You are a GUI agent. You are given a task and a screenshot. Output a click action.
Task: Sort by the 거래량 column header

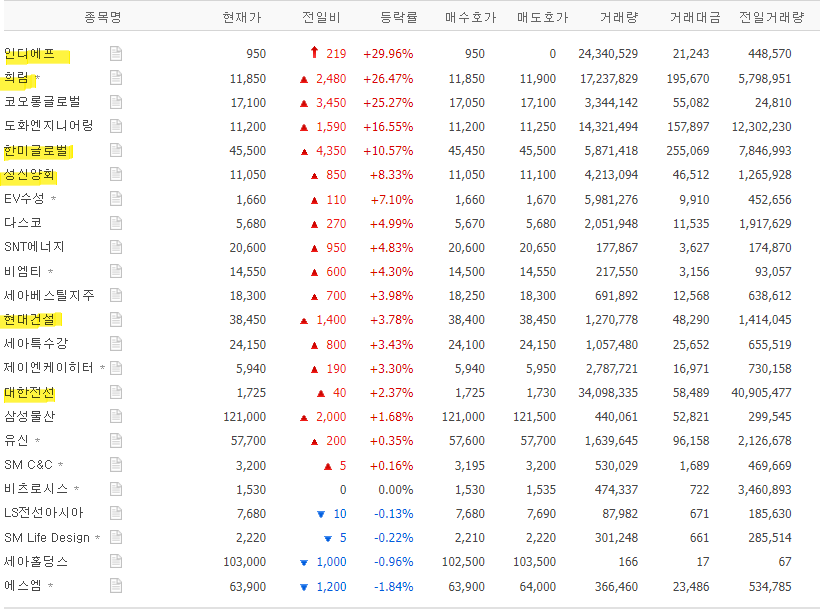(619, 17)
